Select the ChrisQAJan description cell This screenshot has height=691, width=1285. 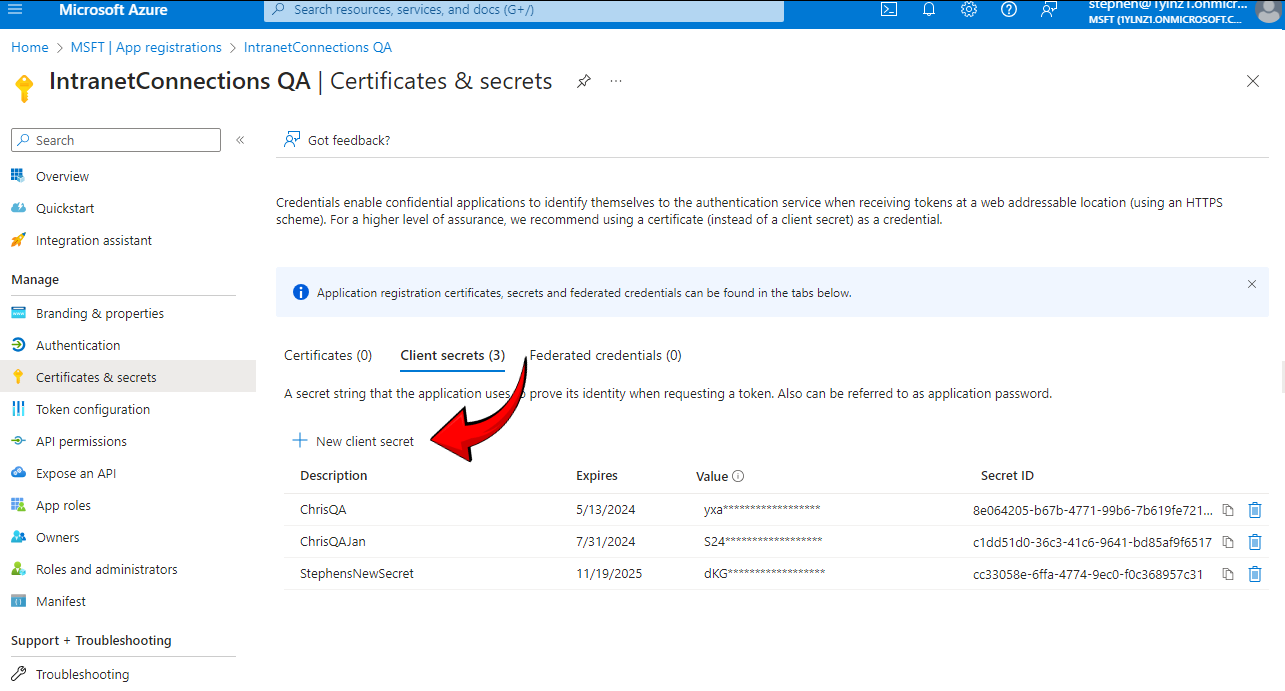[x=333, y=542]
